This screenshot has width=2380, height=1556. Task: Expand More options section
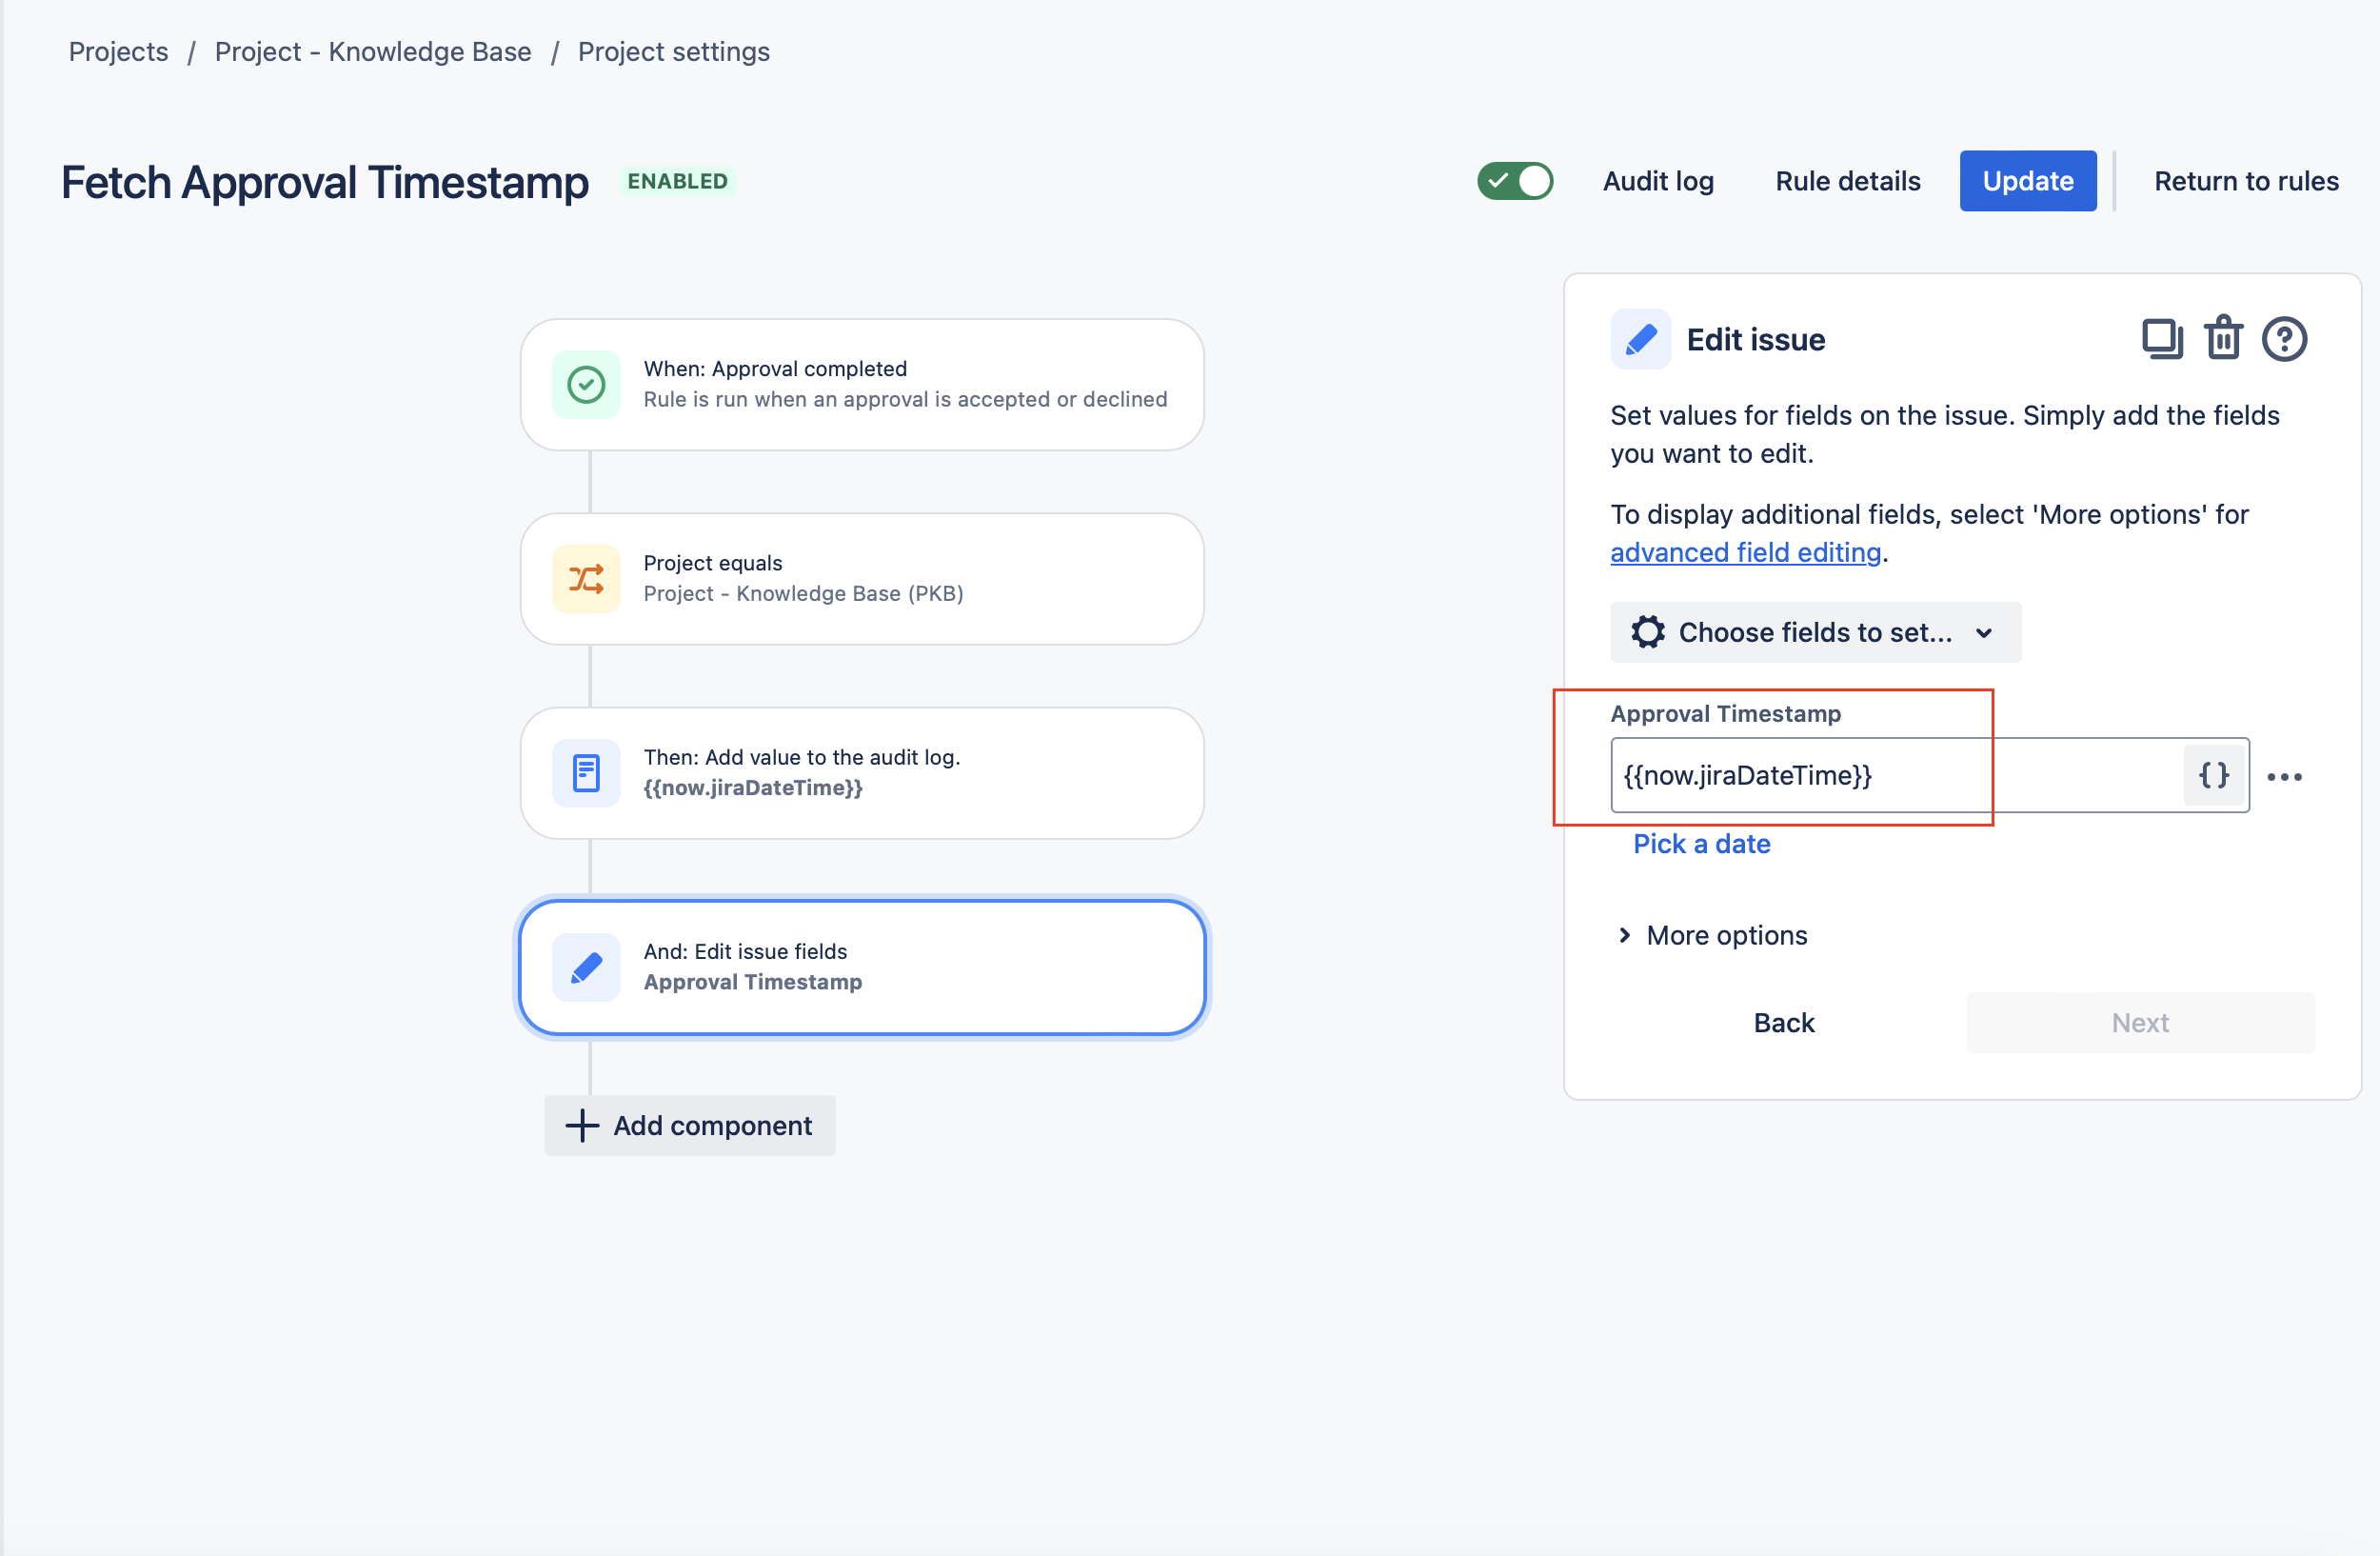[1712, 935]
